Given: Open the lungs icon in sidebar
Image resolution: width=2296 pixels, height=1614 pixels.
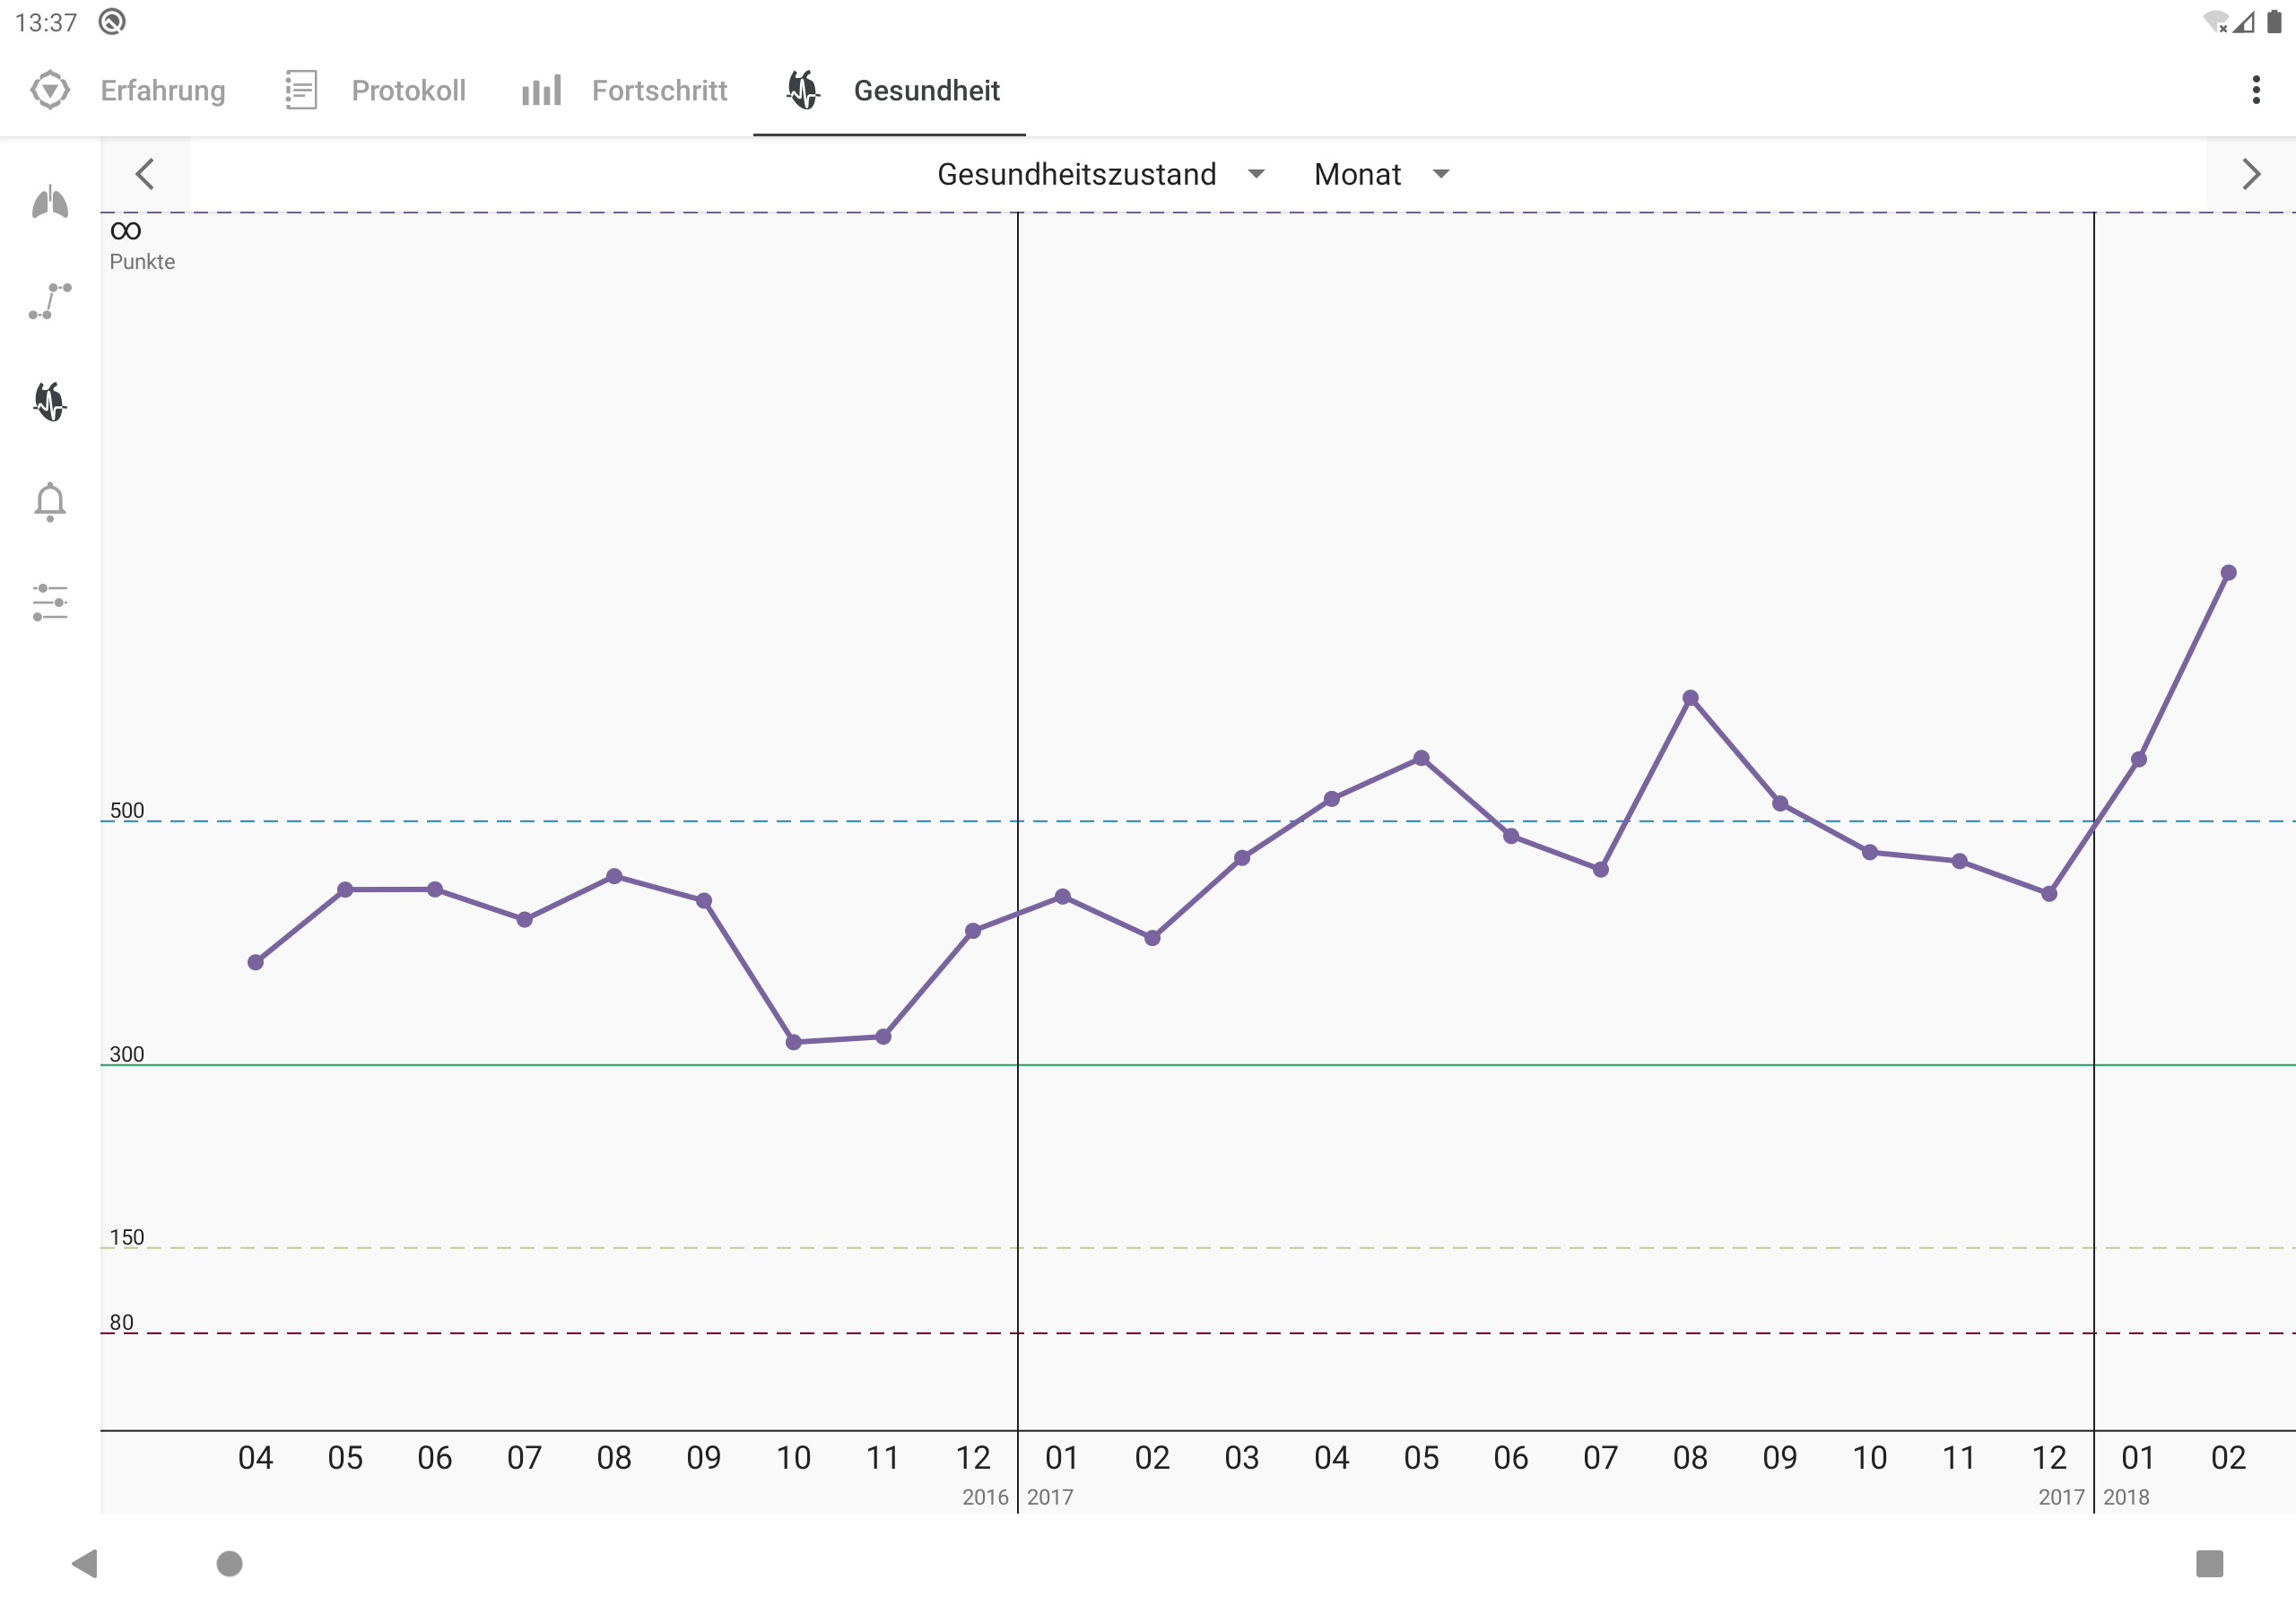Looking at the screenshot, I should pos(50,203).
